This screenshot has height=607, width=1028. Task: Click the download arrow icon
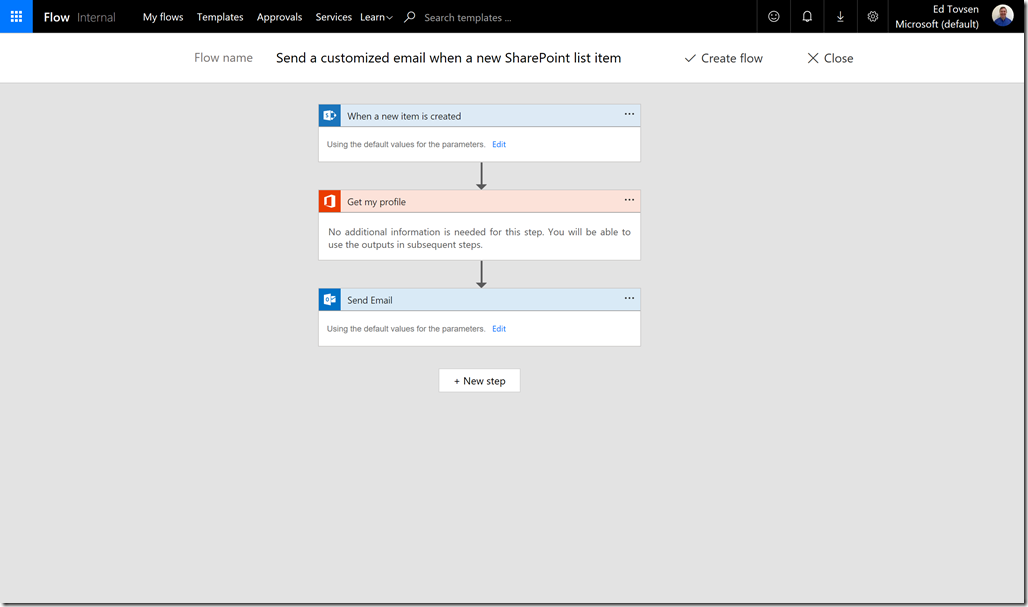[x=840, y=16]
